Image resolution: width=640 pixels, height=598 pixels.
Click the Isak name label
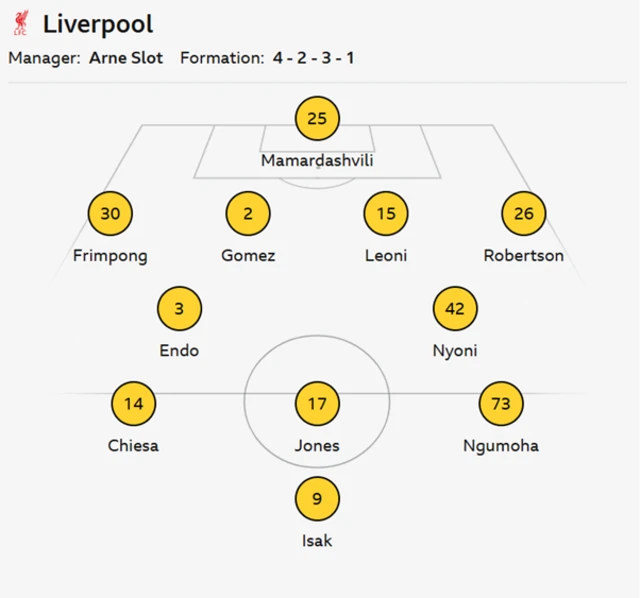317,541
